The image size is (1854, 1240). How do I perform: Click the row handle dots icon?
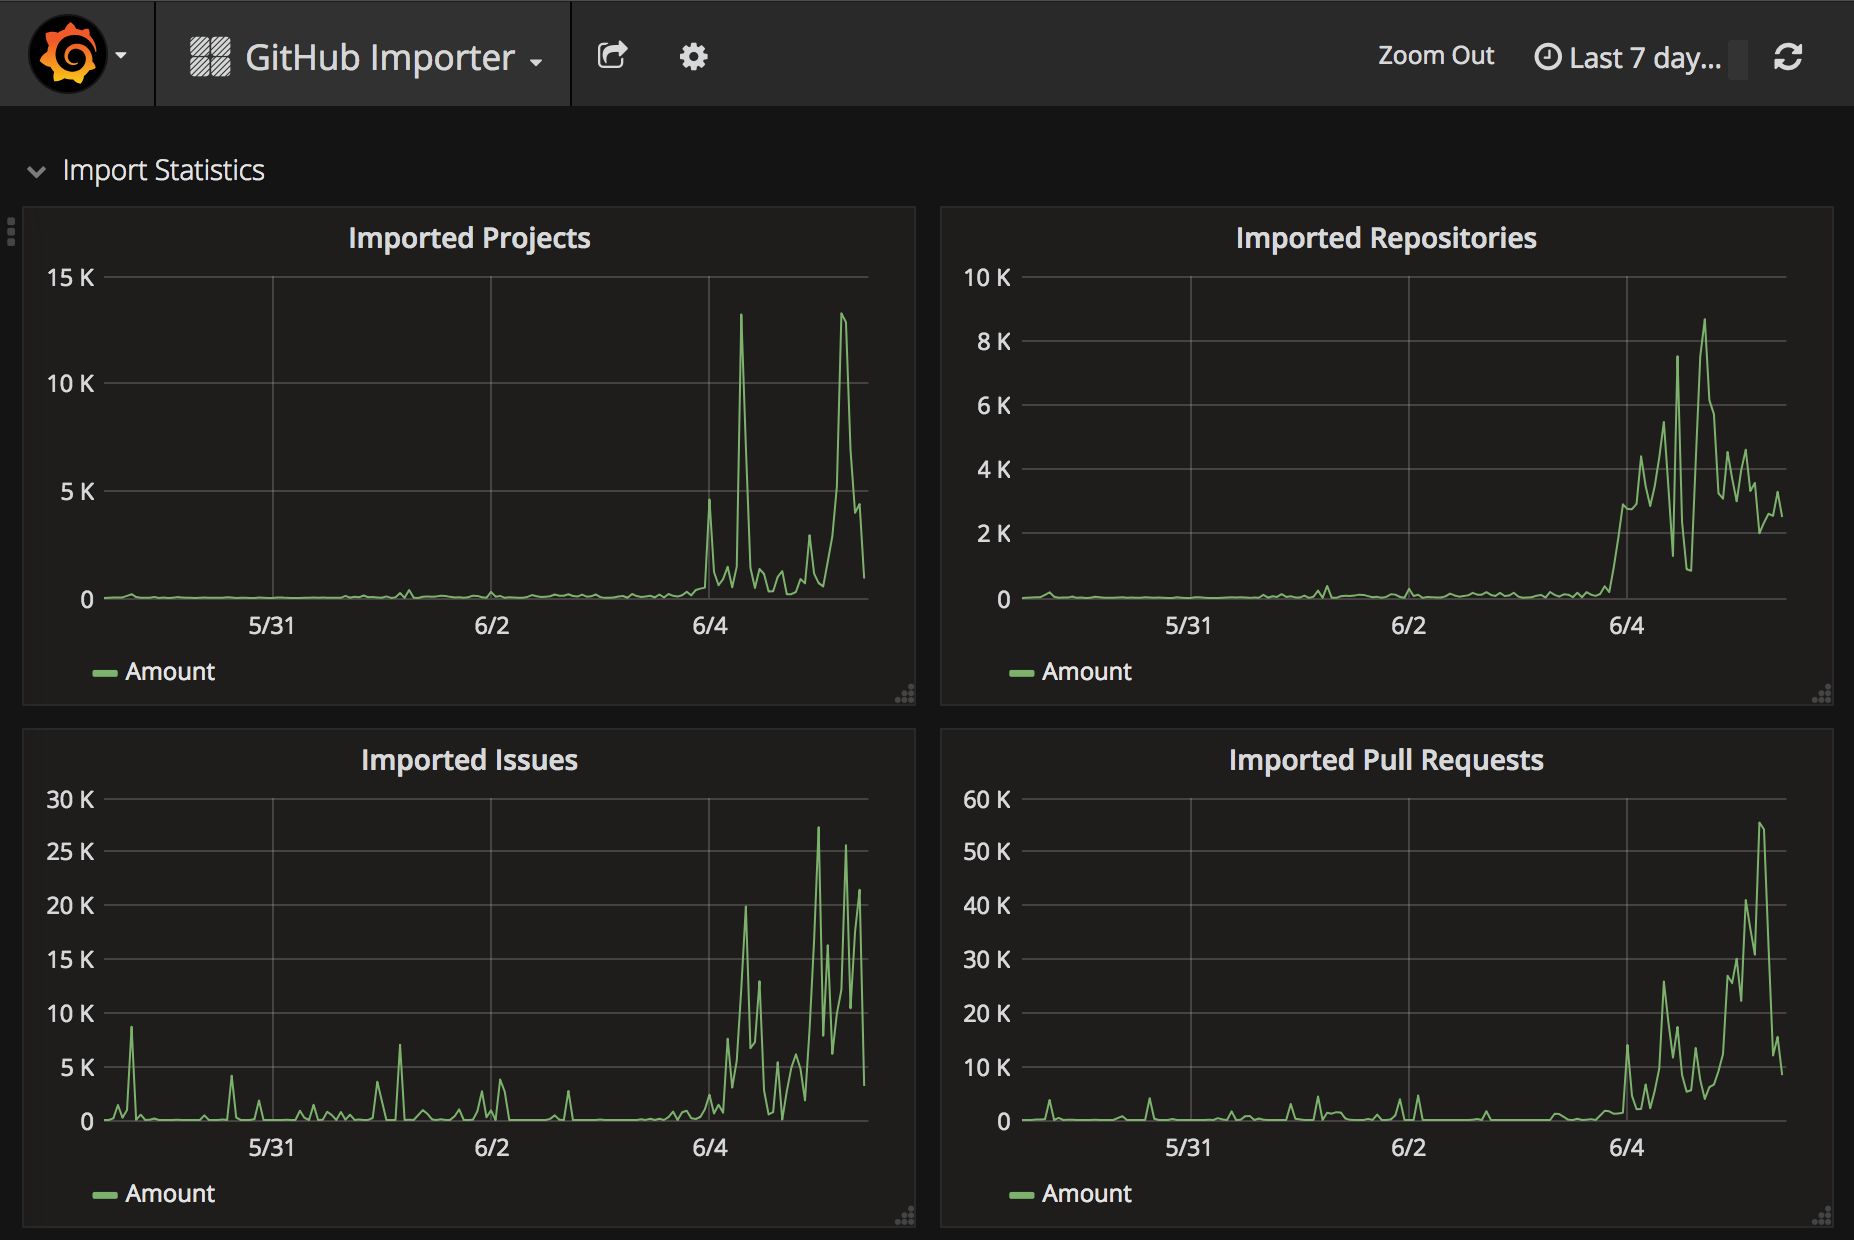pyautogui.click(x=11, y=231)
